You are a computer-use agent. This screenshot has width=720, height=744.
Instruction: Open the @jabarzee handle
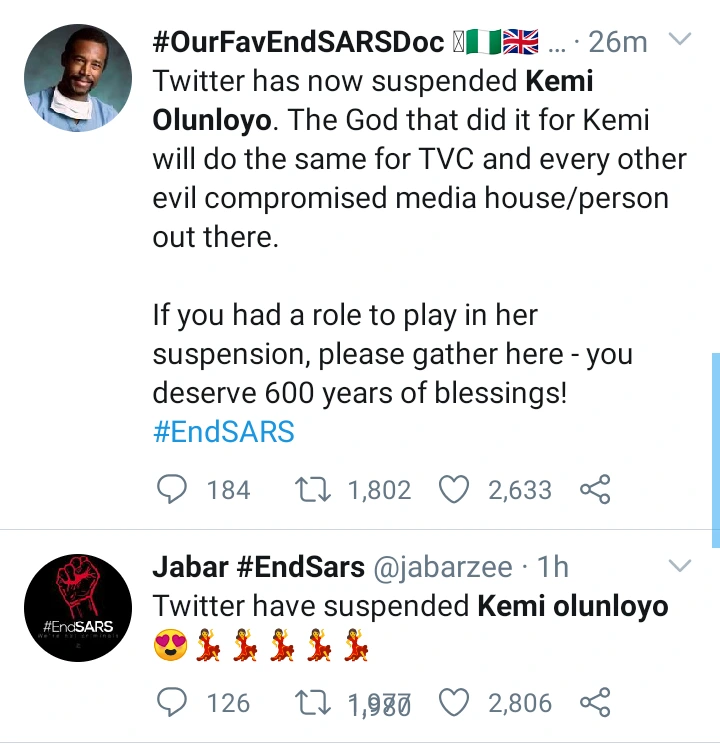coord(443,567)
